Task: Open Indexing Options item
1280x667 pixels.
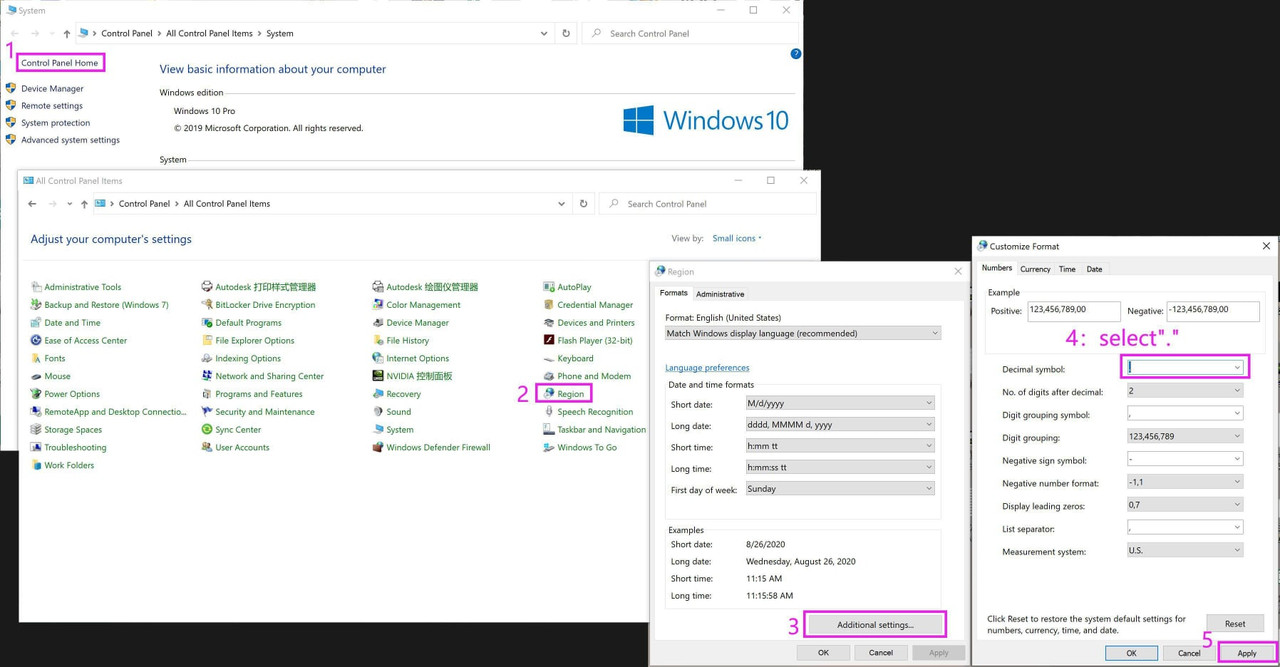Action: [x=241, y=358]
